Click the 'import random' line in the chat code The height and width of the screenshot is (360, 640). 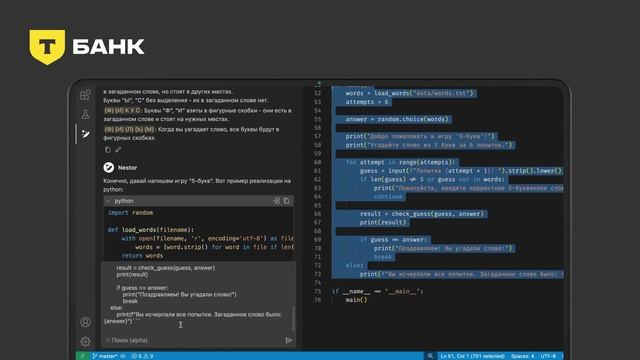130,213
